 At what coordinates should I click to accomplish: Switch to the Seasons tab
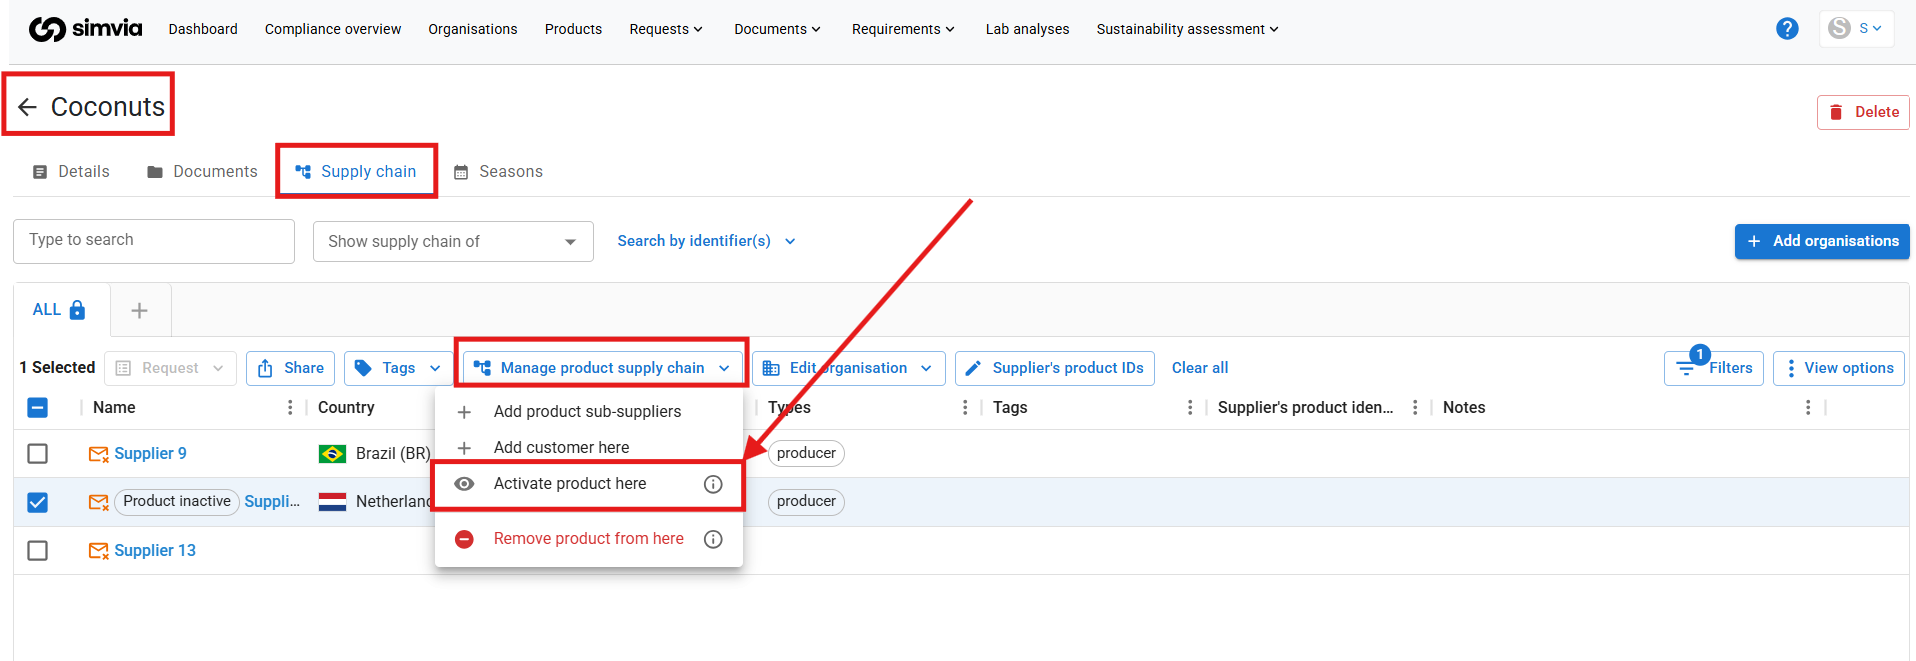(498, 172)
